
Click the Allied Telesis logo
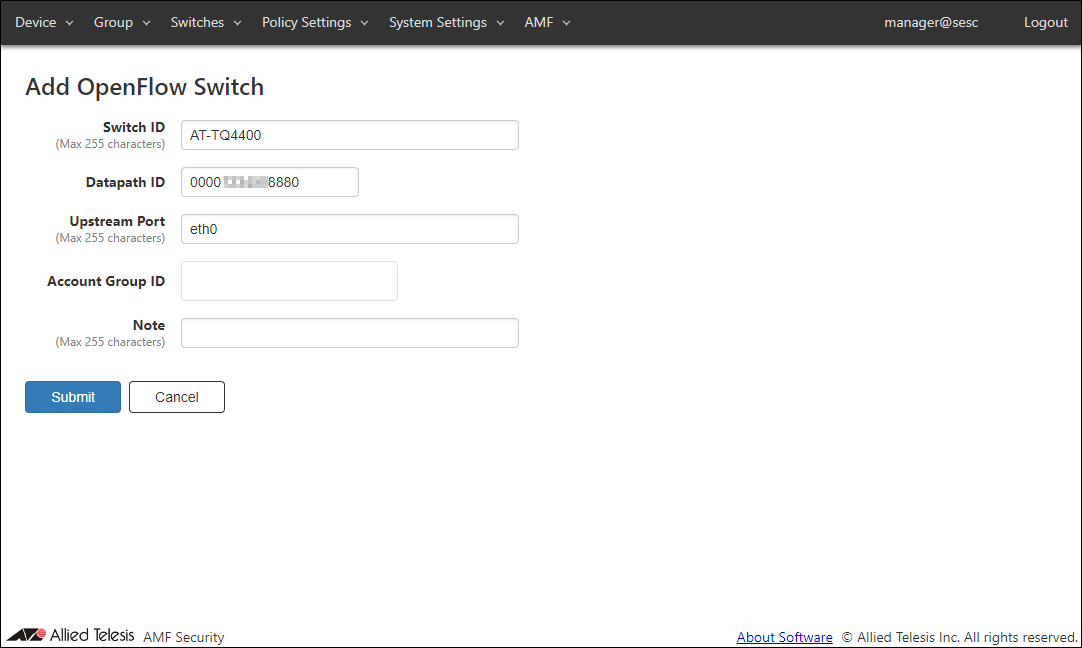pyautogui.click(x=70, y=635)
